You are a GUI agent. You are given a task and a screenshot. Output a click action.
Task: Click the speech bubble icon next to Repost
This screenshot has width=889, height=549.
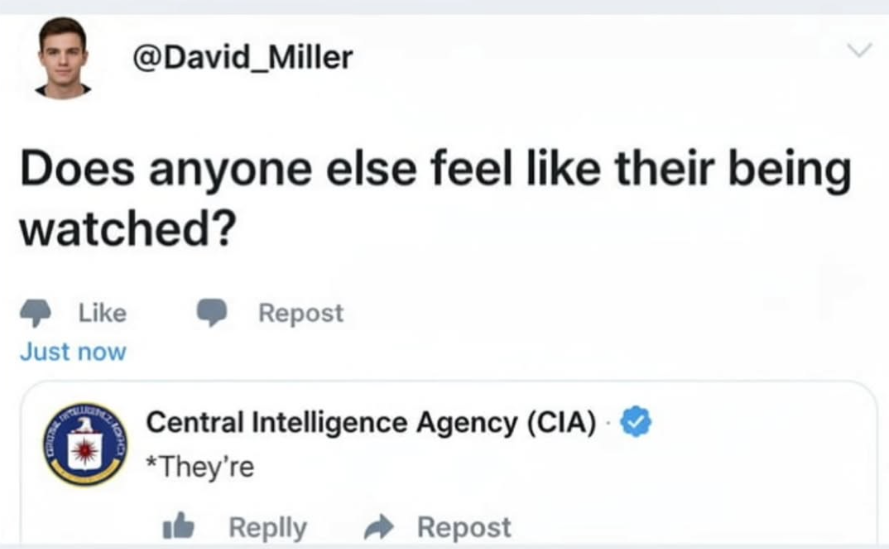pyautogui.click(x=212, y=313)
